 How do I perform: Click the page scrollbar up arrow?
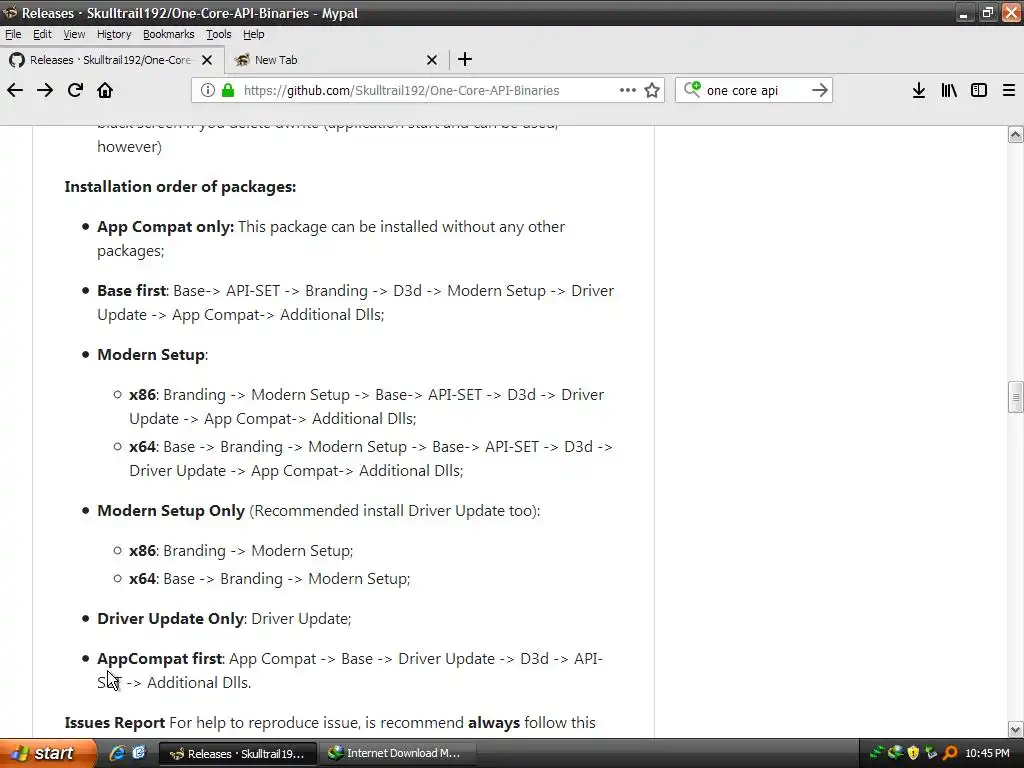(1015, 135)
